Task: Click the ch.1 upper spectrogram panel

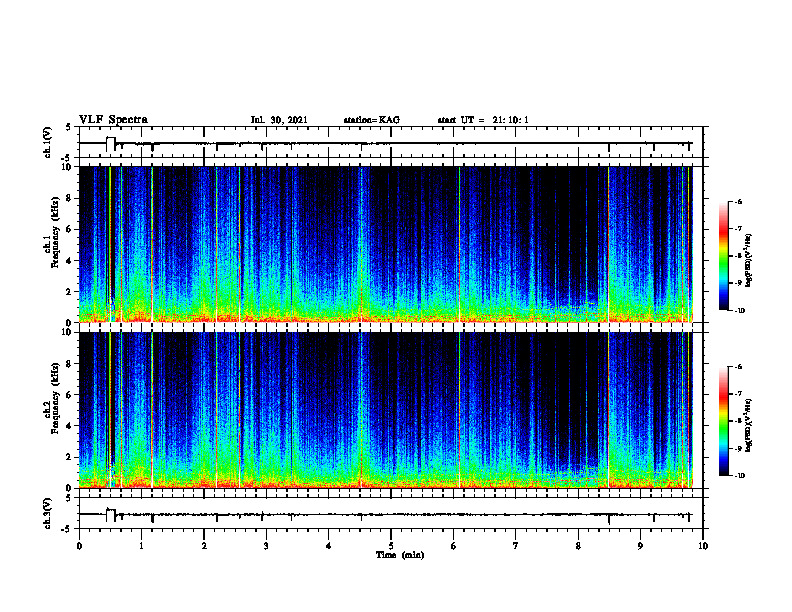Action: coord(386,244)
